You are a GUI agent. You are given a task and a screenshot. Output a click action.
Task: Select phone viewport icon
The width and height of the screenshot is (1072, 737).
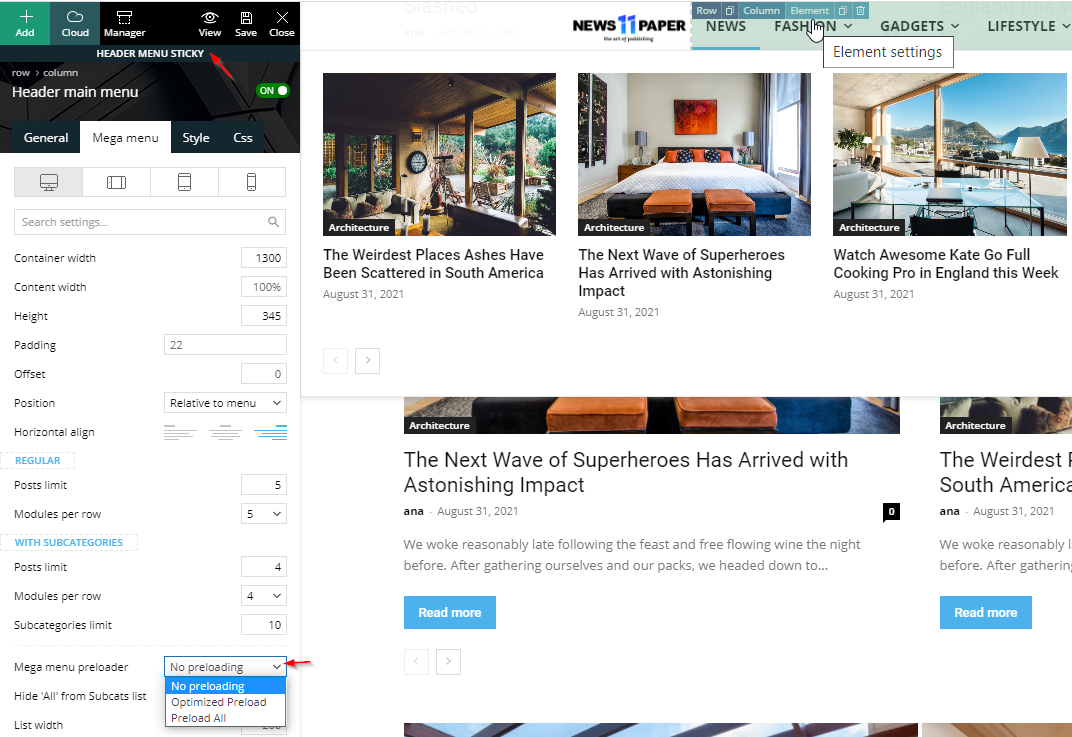[x=251, y=182]
